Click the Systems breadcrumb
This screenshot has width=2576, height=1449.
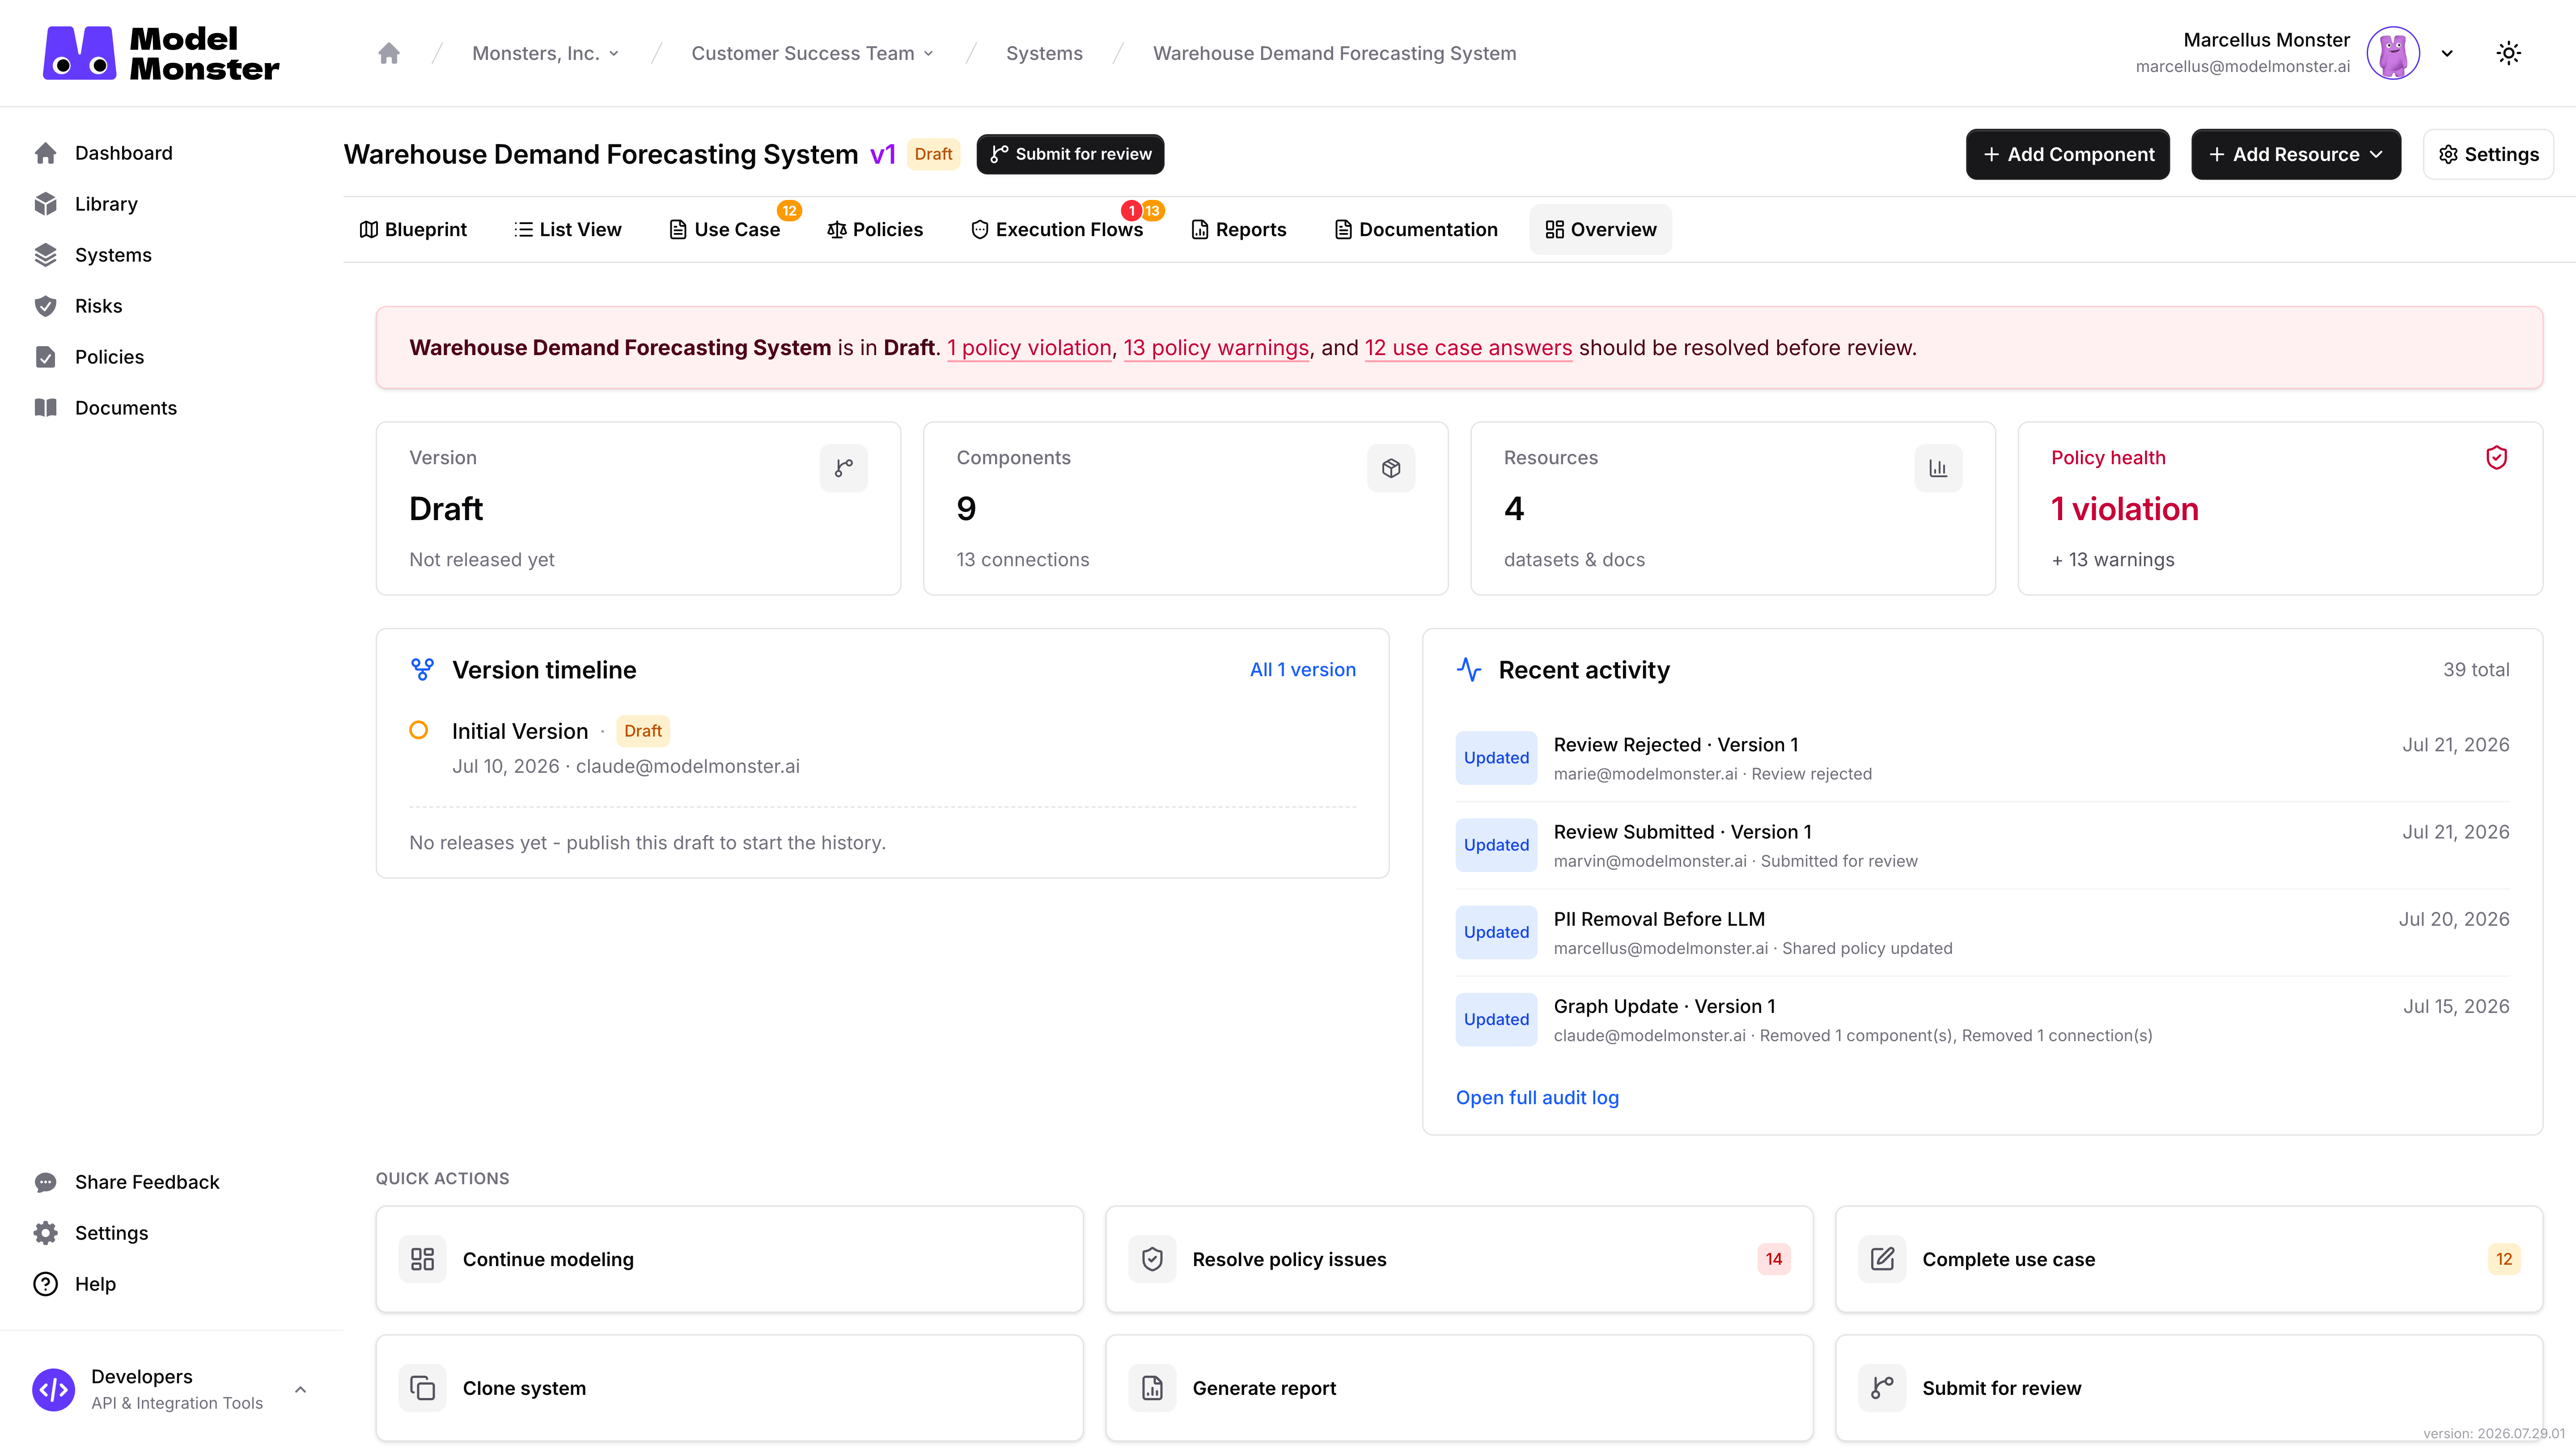pyautogui.click(x=1044, y=53)
